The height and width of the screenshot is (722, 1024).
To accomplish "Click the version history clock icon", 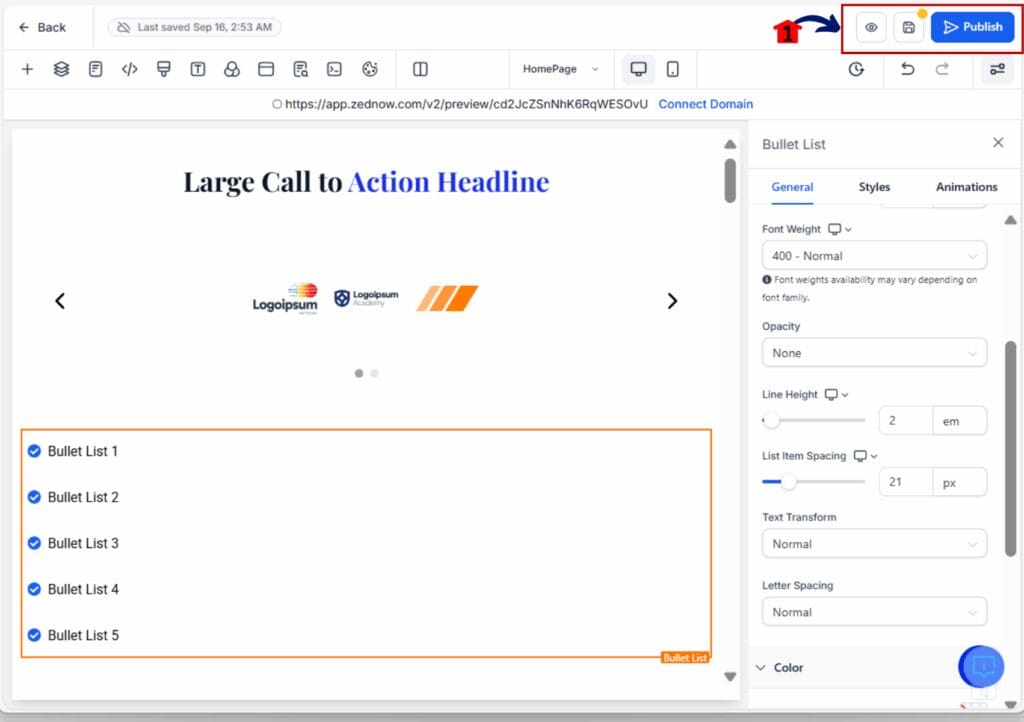I will coord(856,69).
